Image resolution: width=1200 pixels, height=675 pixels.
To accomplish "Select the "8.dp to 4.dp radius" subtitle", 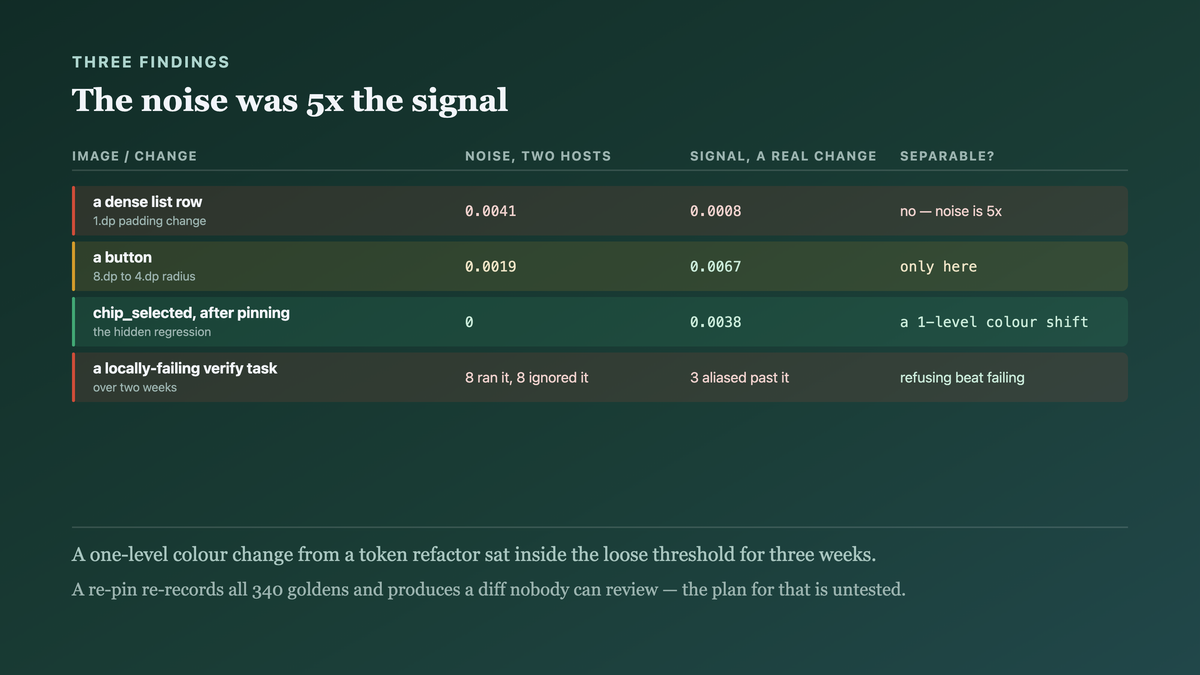I will 145,276.
